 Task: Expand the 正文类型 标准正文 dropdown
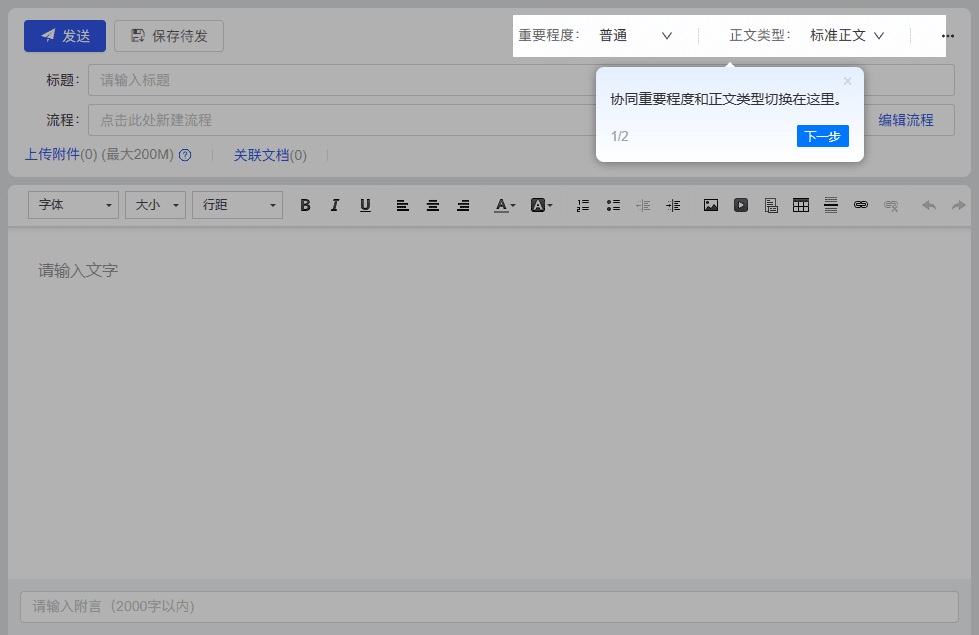847,36
